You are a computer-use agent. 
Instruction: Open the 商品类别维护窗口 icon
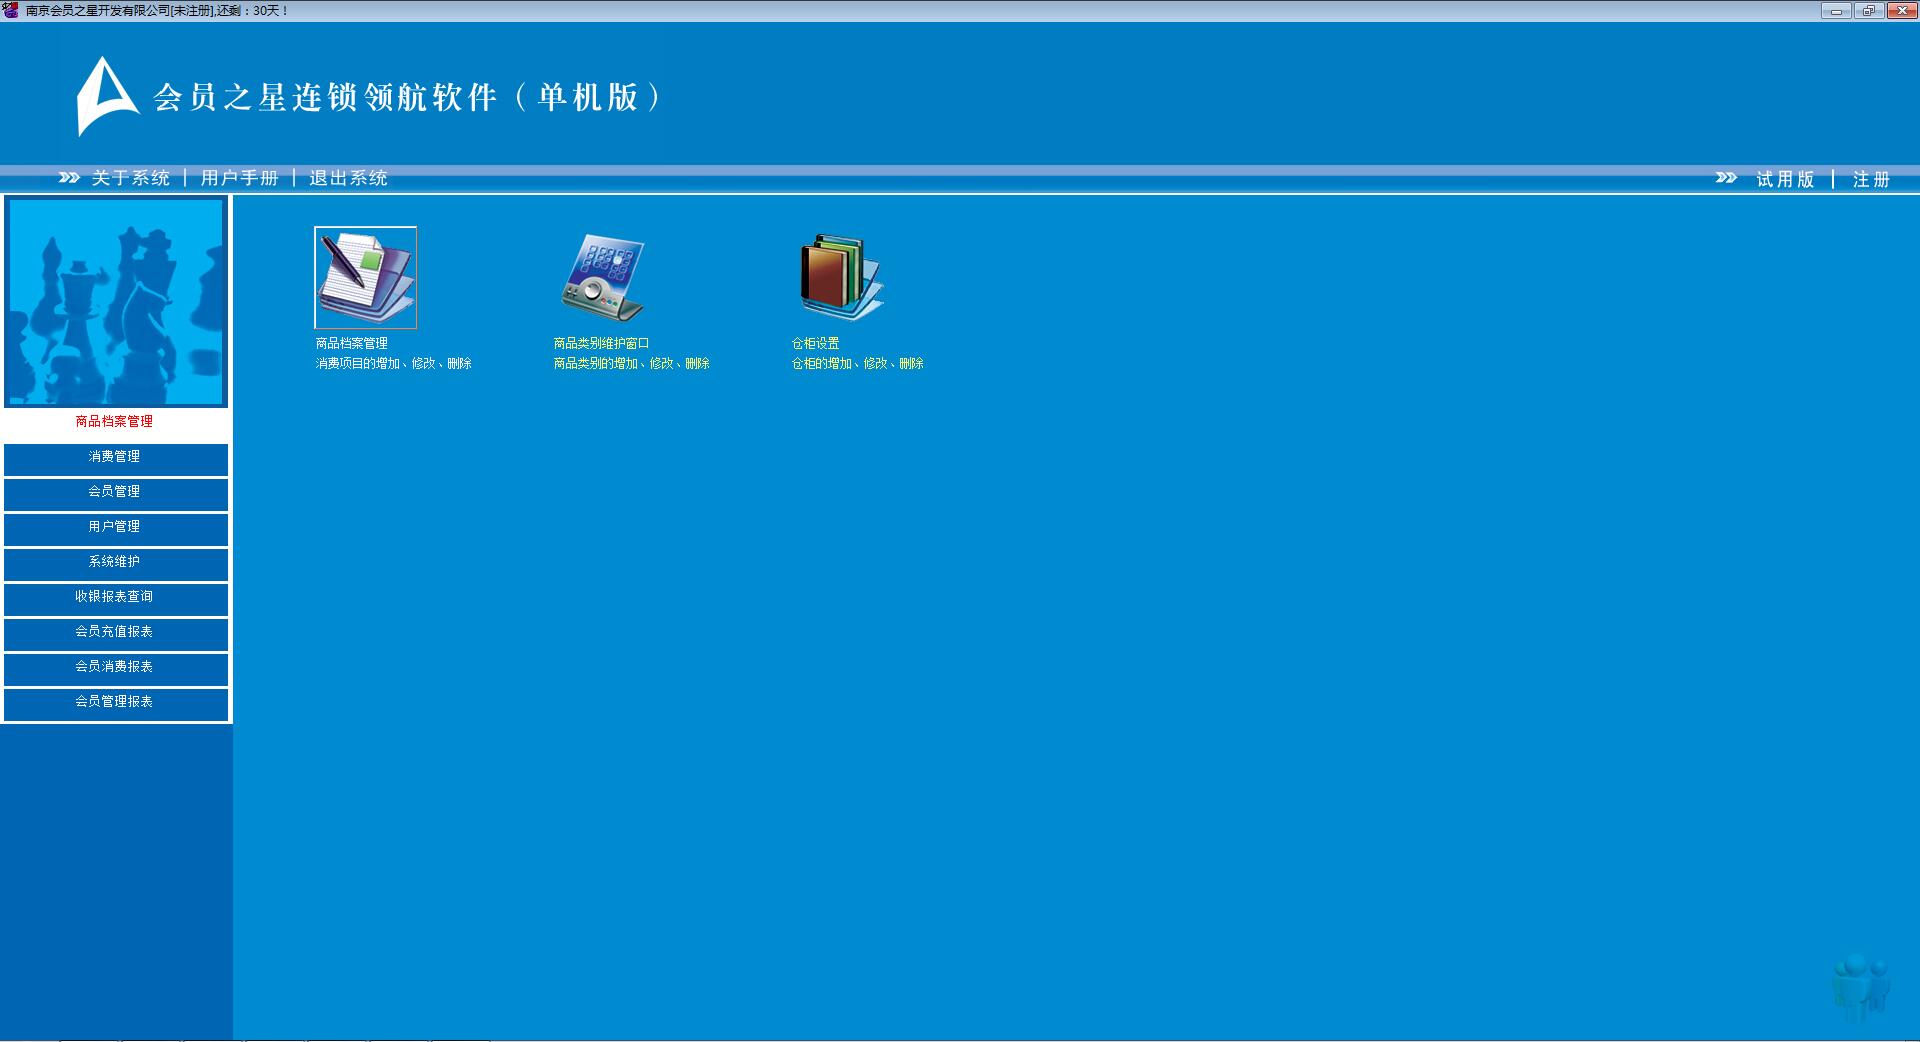point(603,278)
